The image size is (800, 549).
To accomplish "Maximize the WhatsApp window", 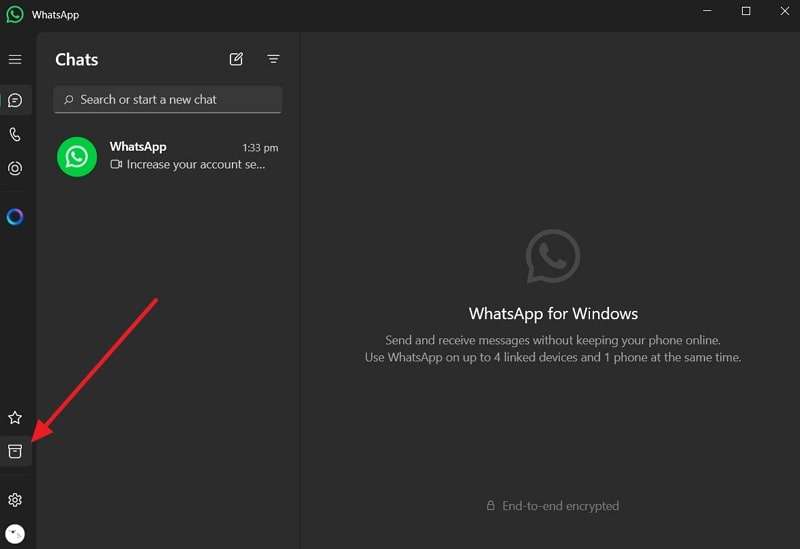I will pyautogui.click(x=746, y=12).
